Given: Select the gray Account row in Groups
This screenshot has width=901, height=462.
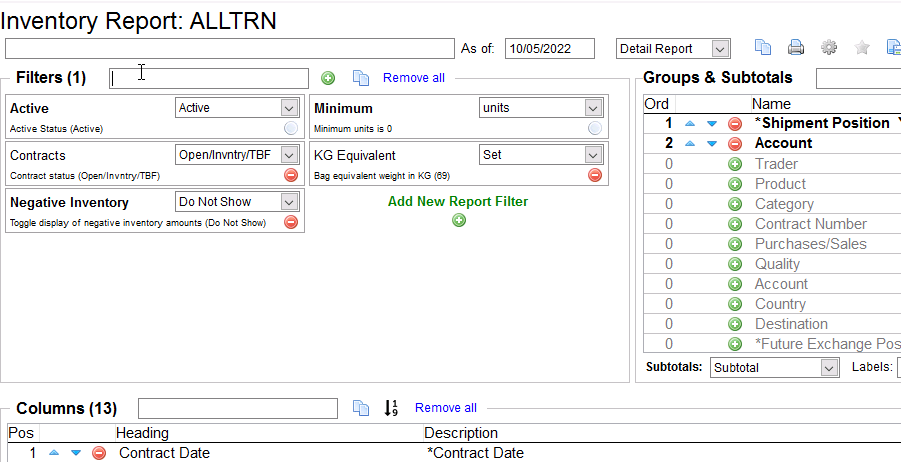Looking at the screenshot, I should click(772, 284).
